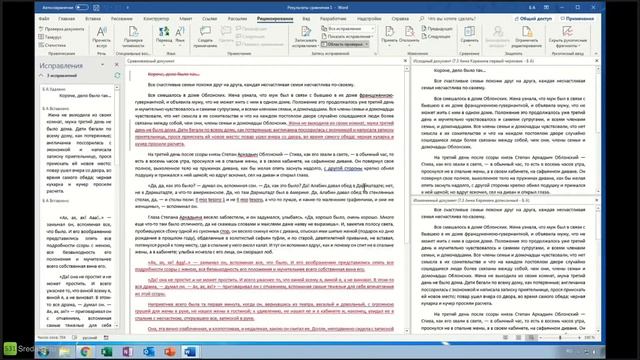Open OneNote from the taskbar
This screenshot has width=640, height=360.
(128, 351)
